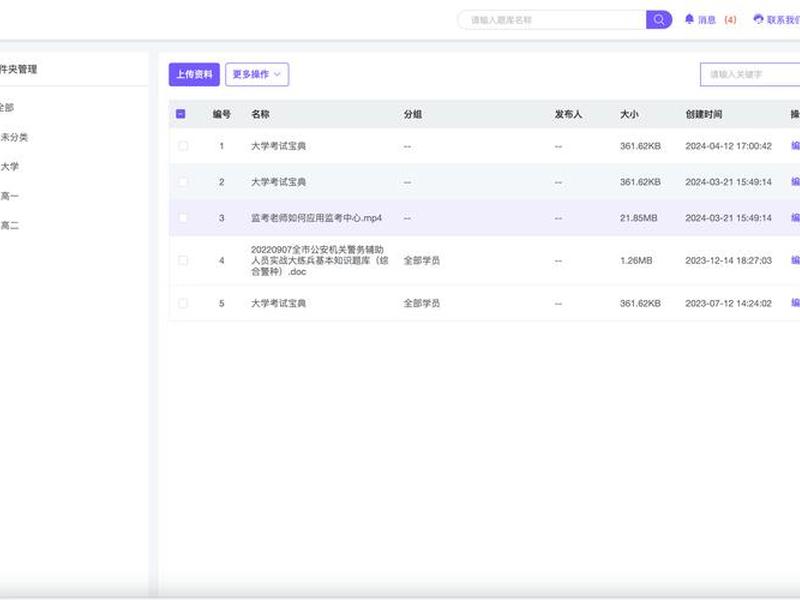Click the 件夹管理 sidebar heading

pos(18,69)
